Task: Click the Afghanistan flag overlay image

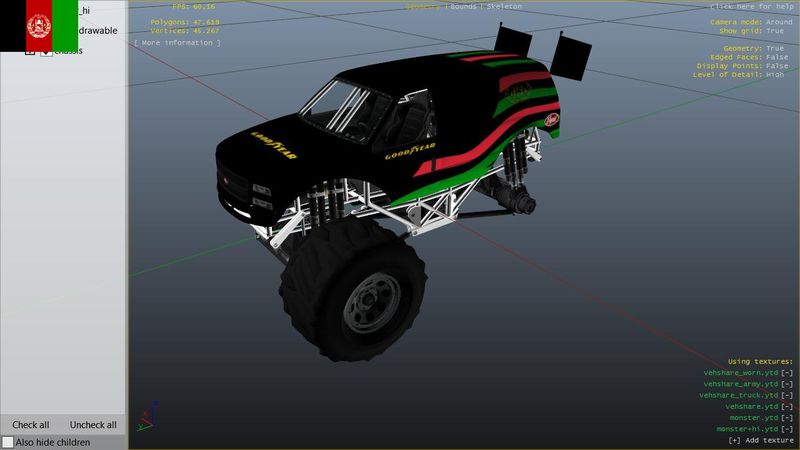Action: pyautogui.click(x=39, y=26)
